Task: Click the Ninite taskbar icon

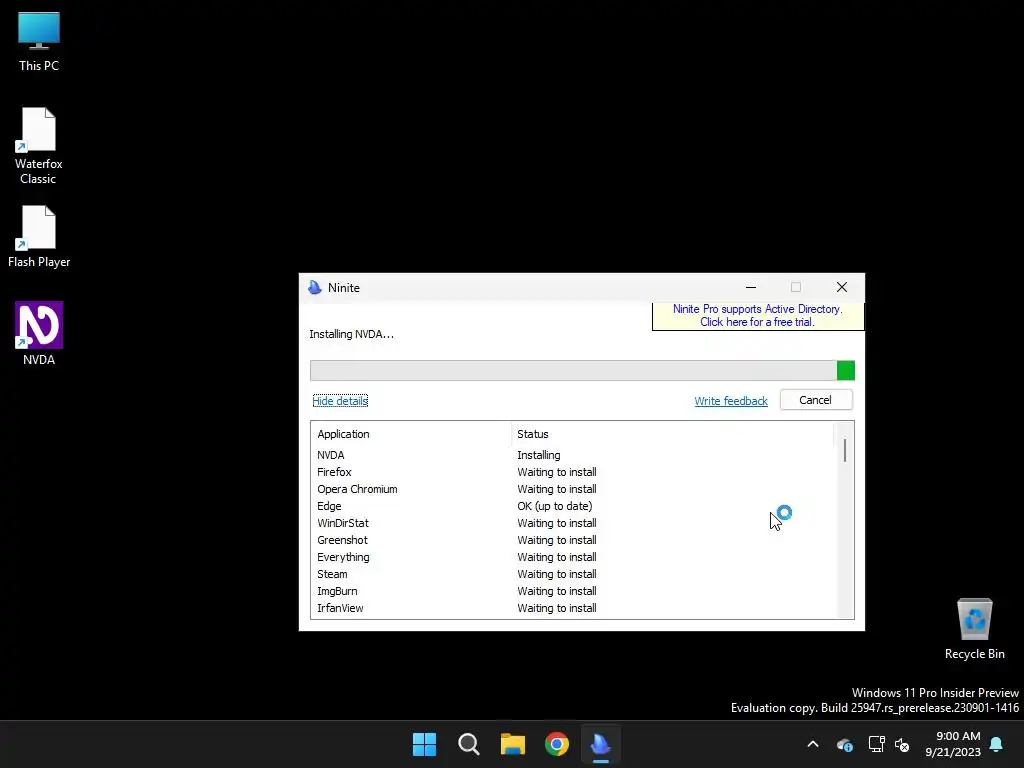Action: [x=601, y=744]
